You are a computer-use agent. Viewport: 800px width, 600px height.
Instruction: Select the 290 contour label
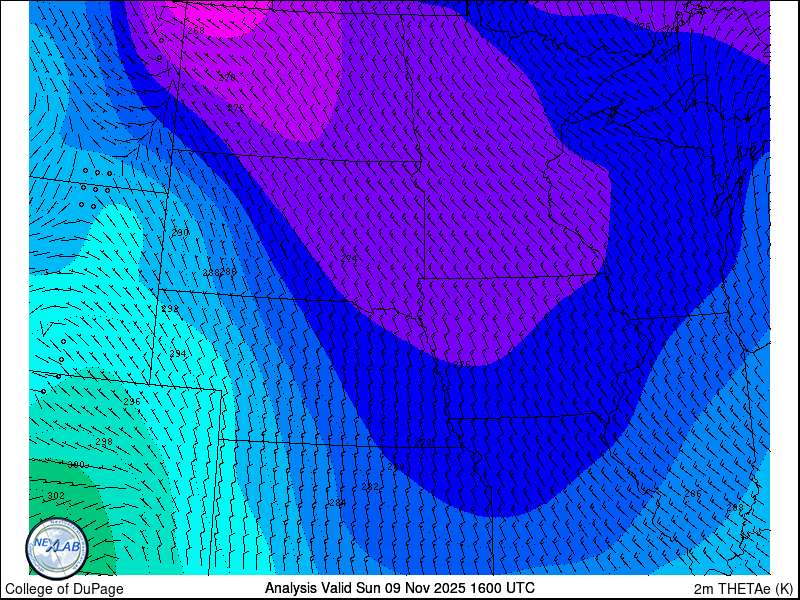point(180,233)
